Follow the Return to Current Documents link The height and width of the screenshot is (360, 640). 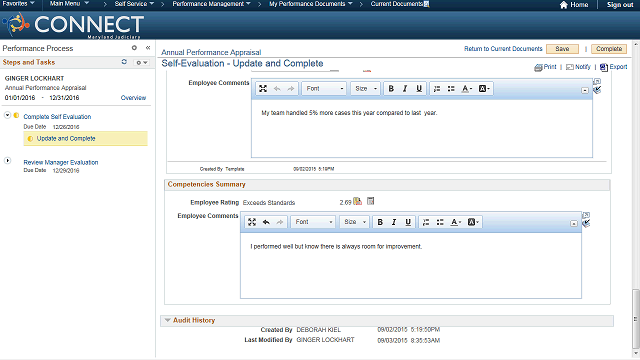coord(503,49)
